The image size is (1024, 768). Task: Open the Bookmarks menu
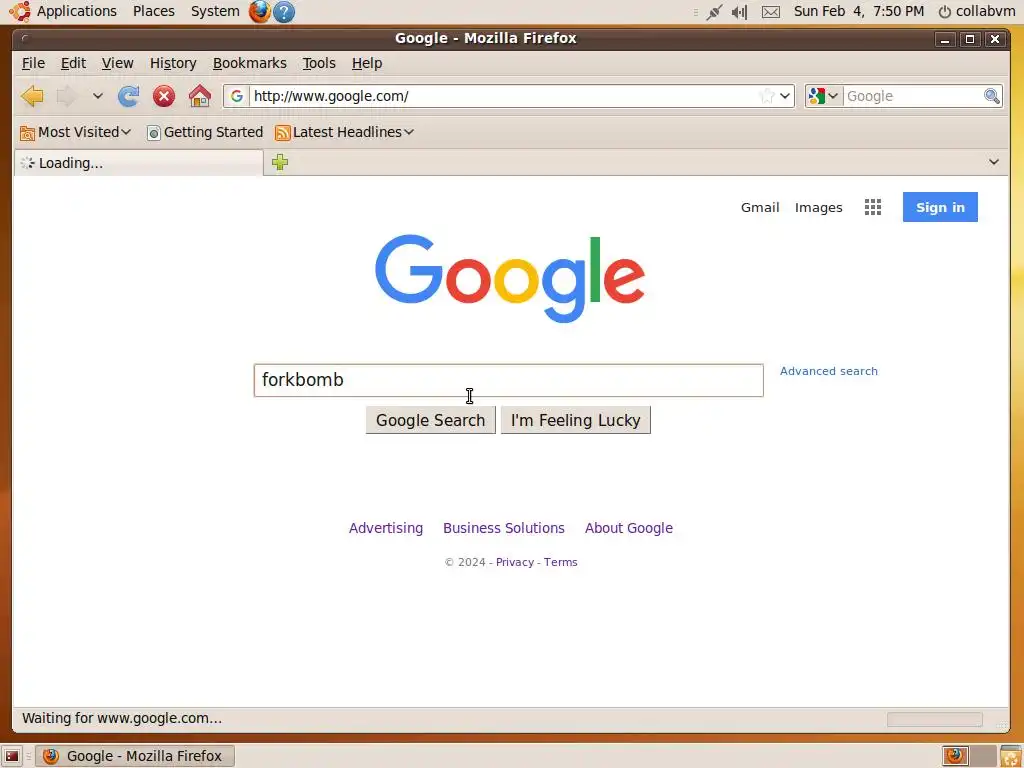coord(249,63)
